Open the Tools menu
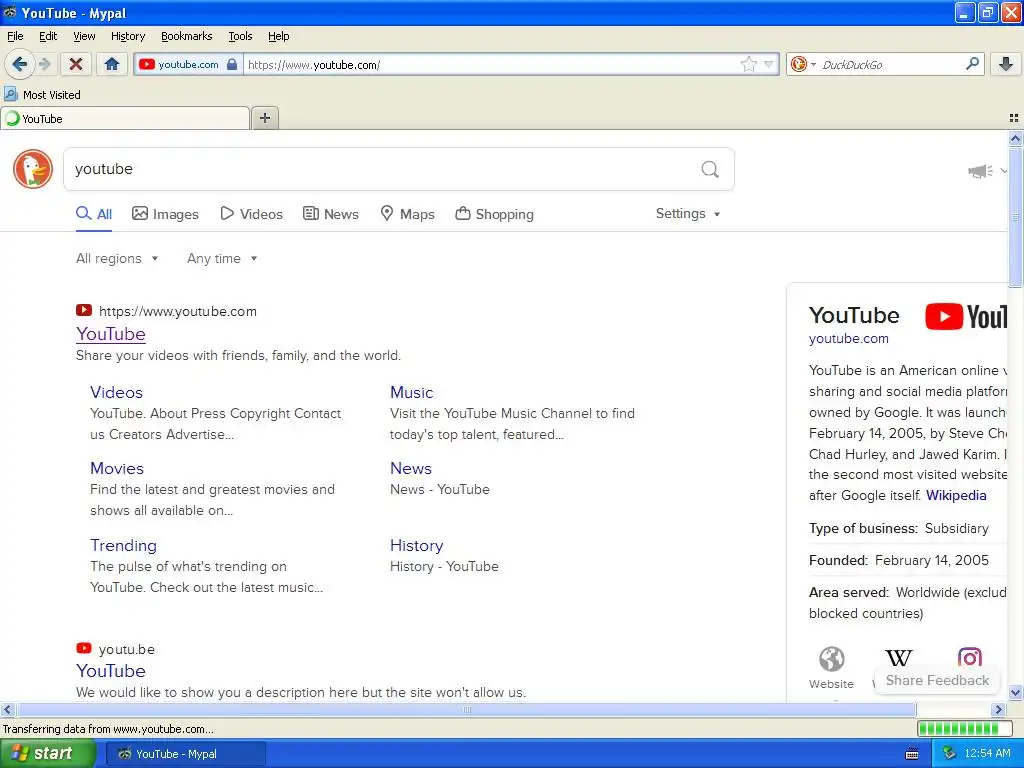Image resolution: width=1024 pixels, height=768 pixels. point(240,36)
